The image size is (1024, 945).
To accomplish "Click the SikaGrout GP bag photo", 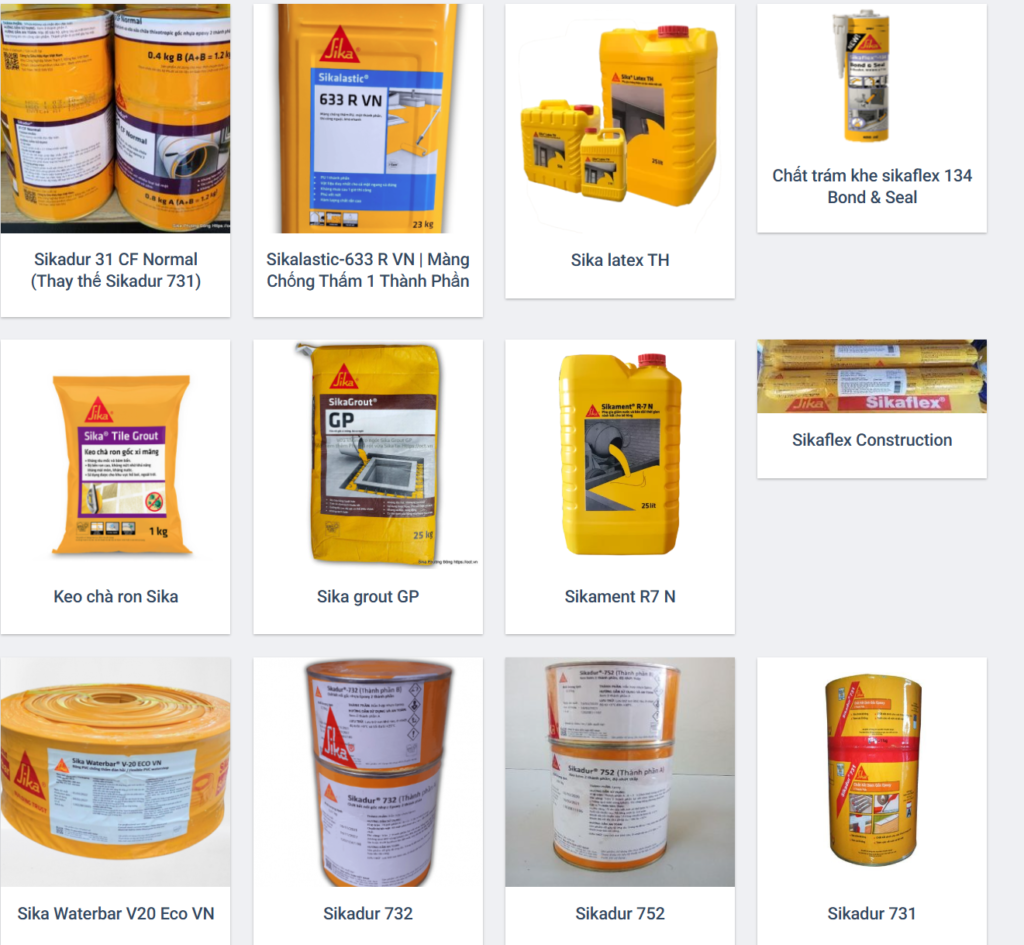I will click(368, 454).
